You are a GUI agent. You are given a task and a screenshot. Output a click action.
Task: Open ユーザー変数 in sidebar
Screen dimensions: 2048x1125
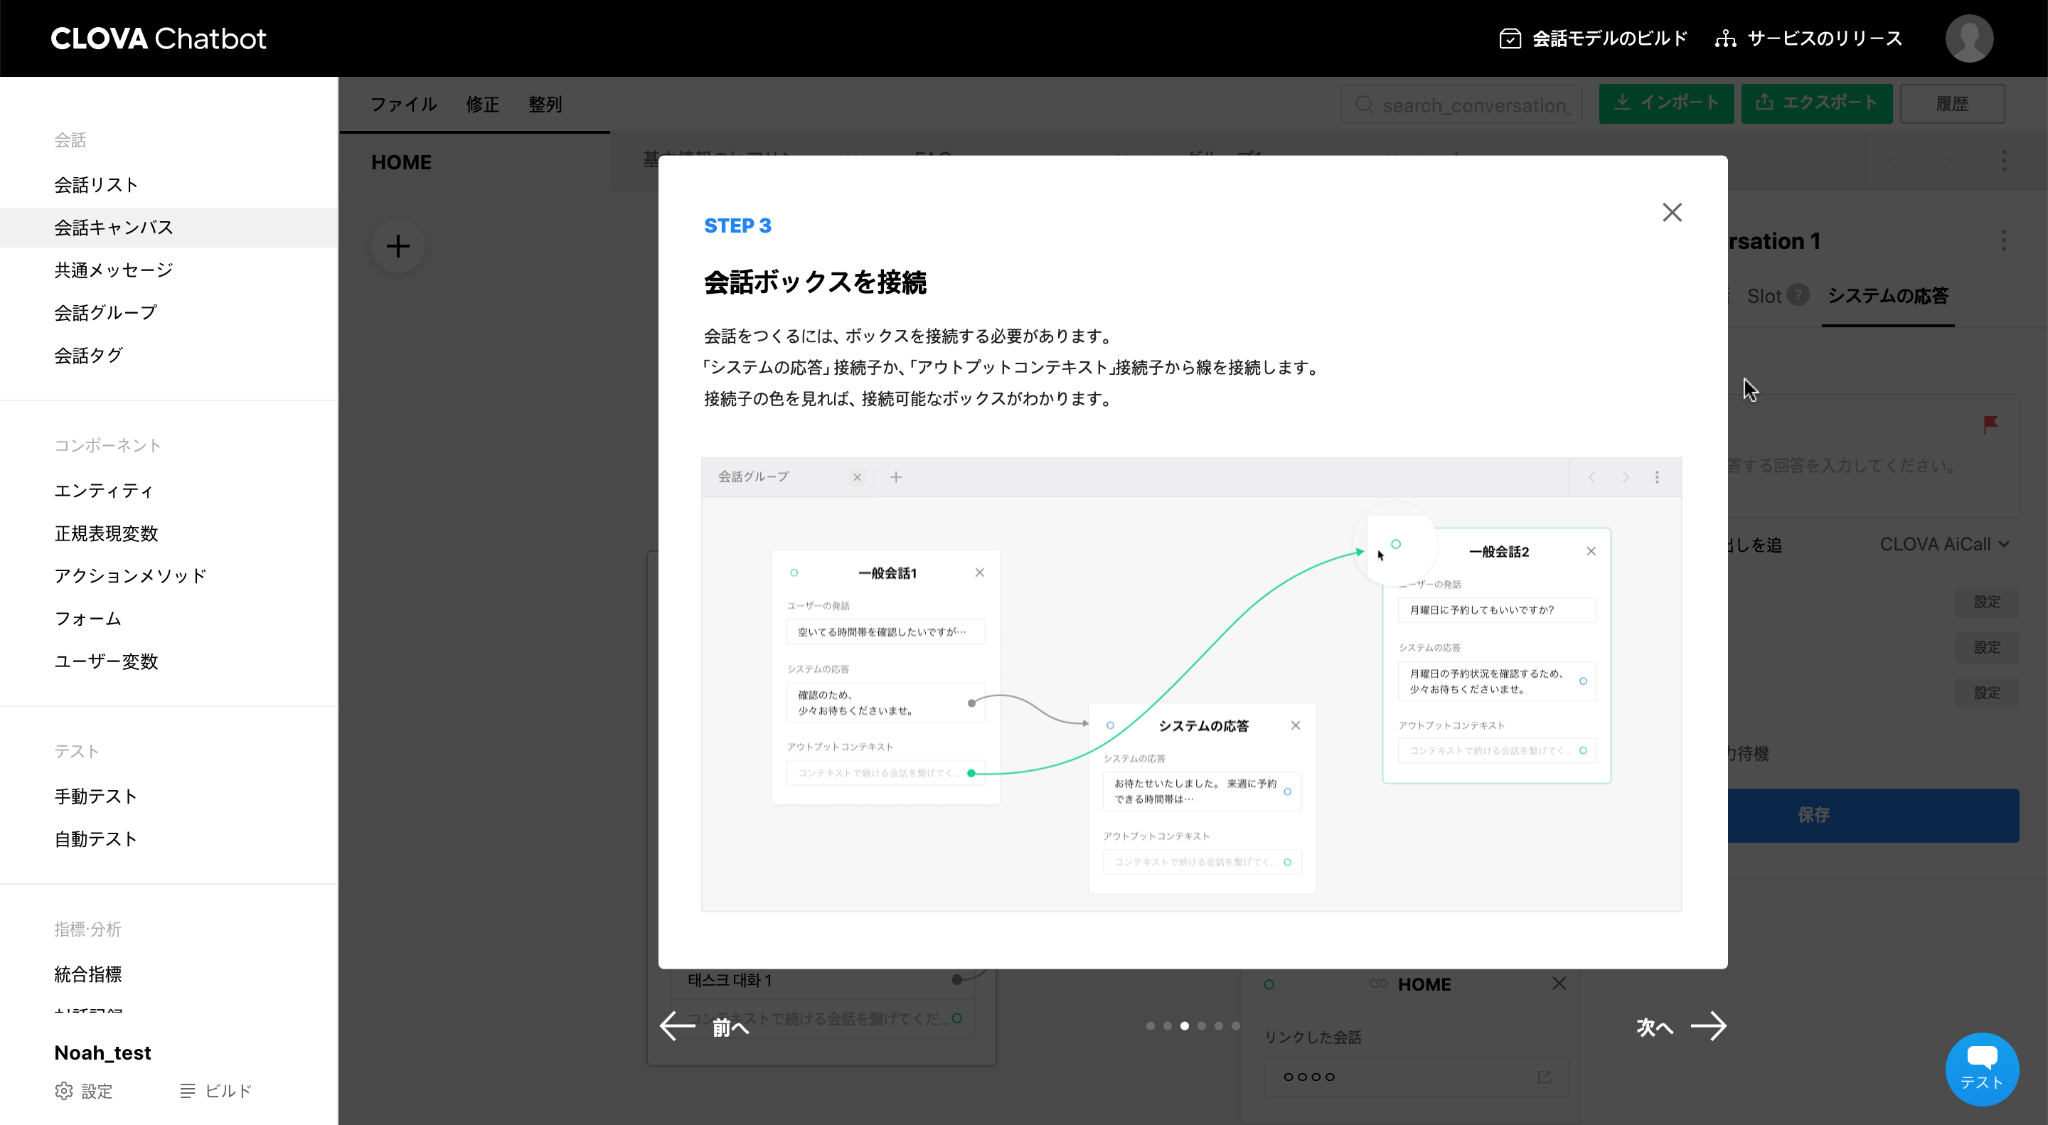click(x=106, y=662)
